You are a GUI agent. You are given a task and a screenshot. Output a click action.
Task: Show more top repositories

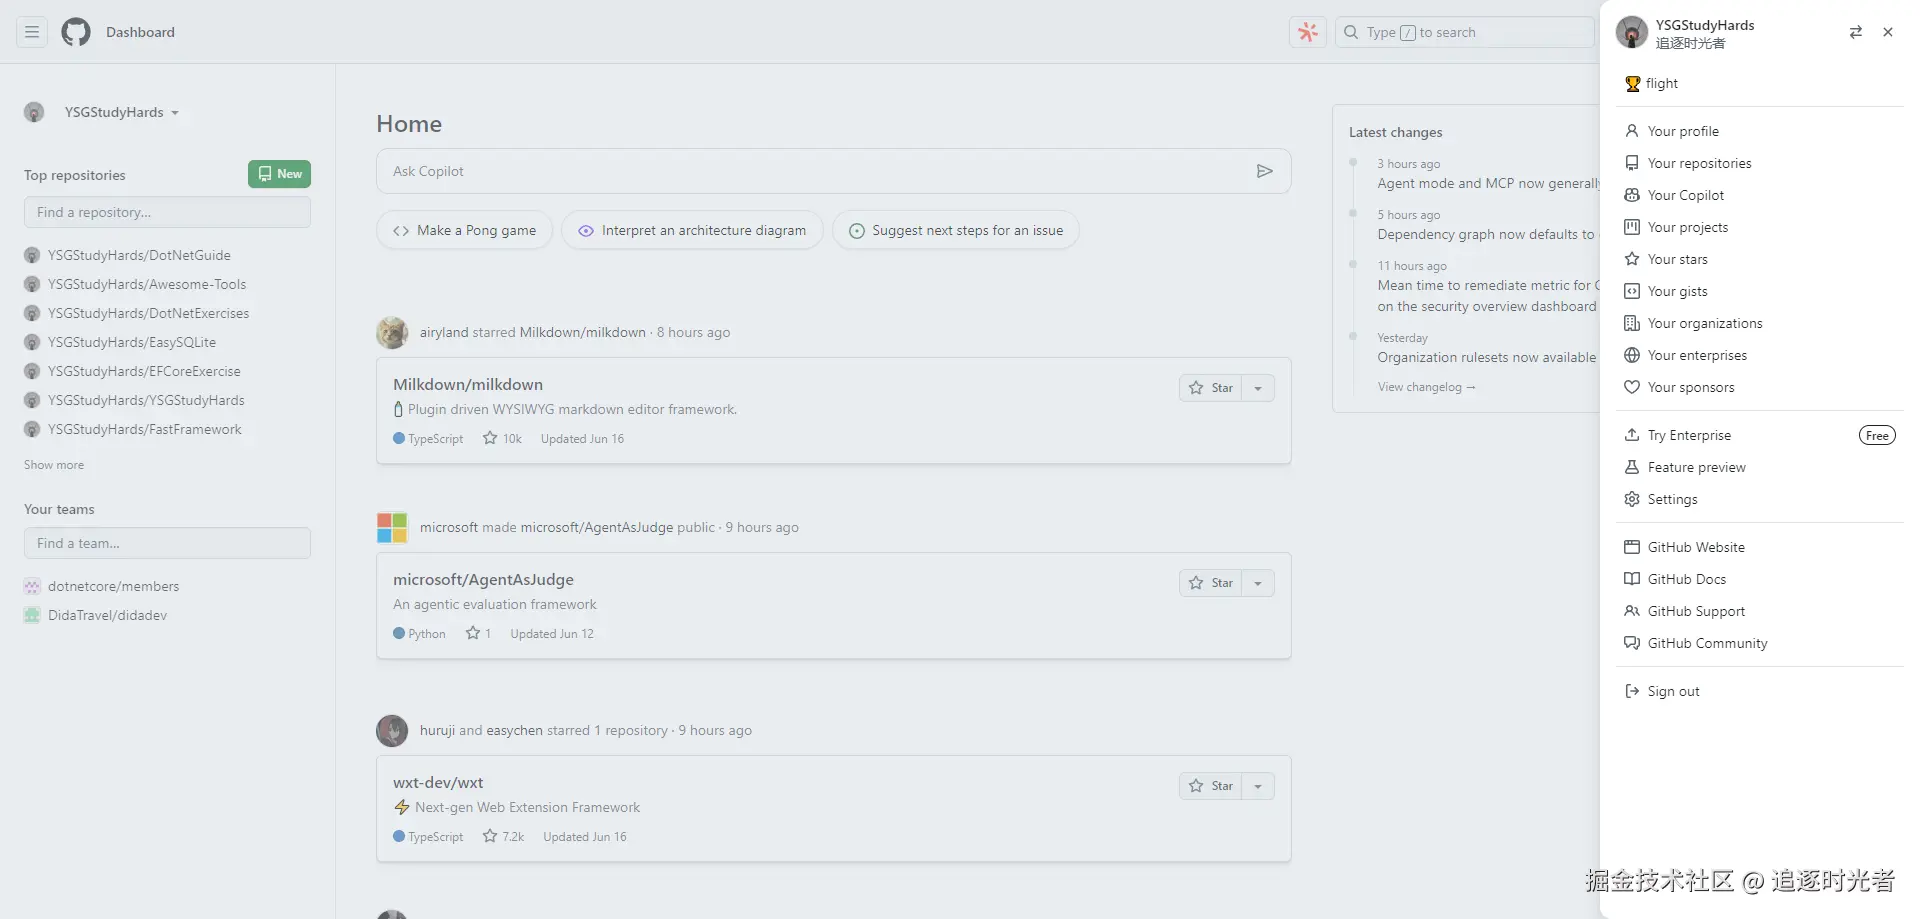pyautogui.click(x=54, y=465)
